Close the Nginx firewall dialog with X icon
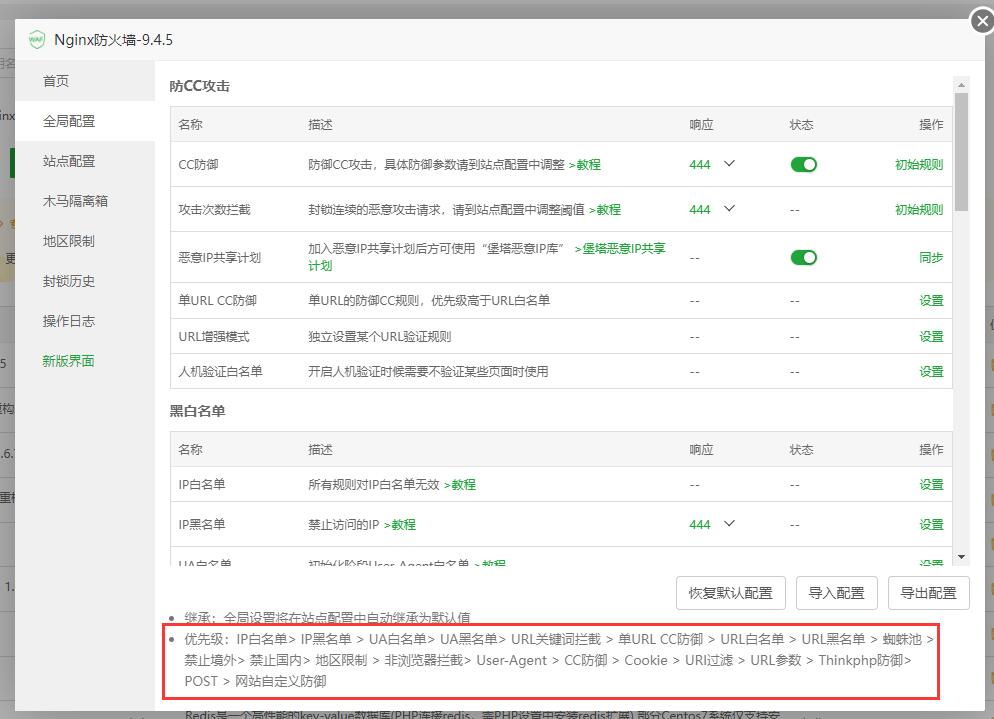The image size is (994, 719). (x=982, y=22)
